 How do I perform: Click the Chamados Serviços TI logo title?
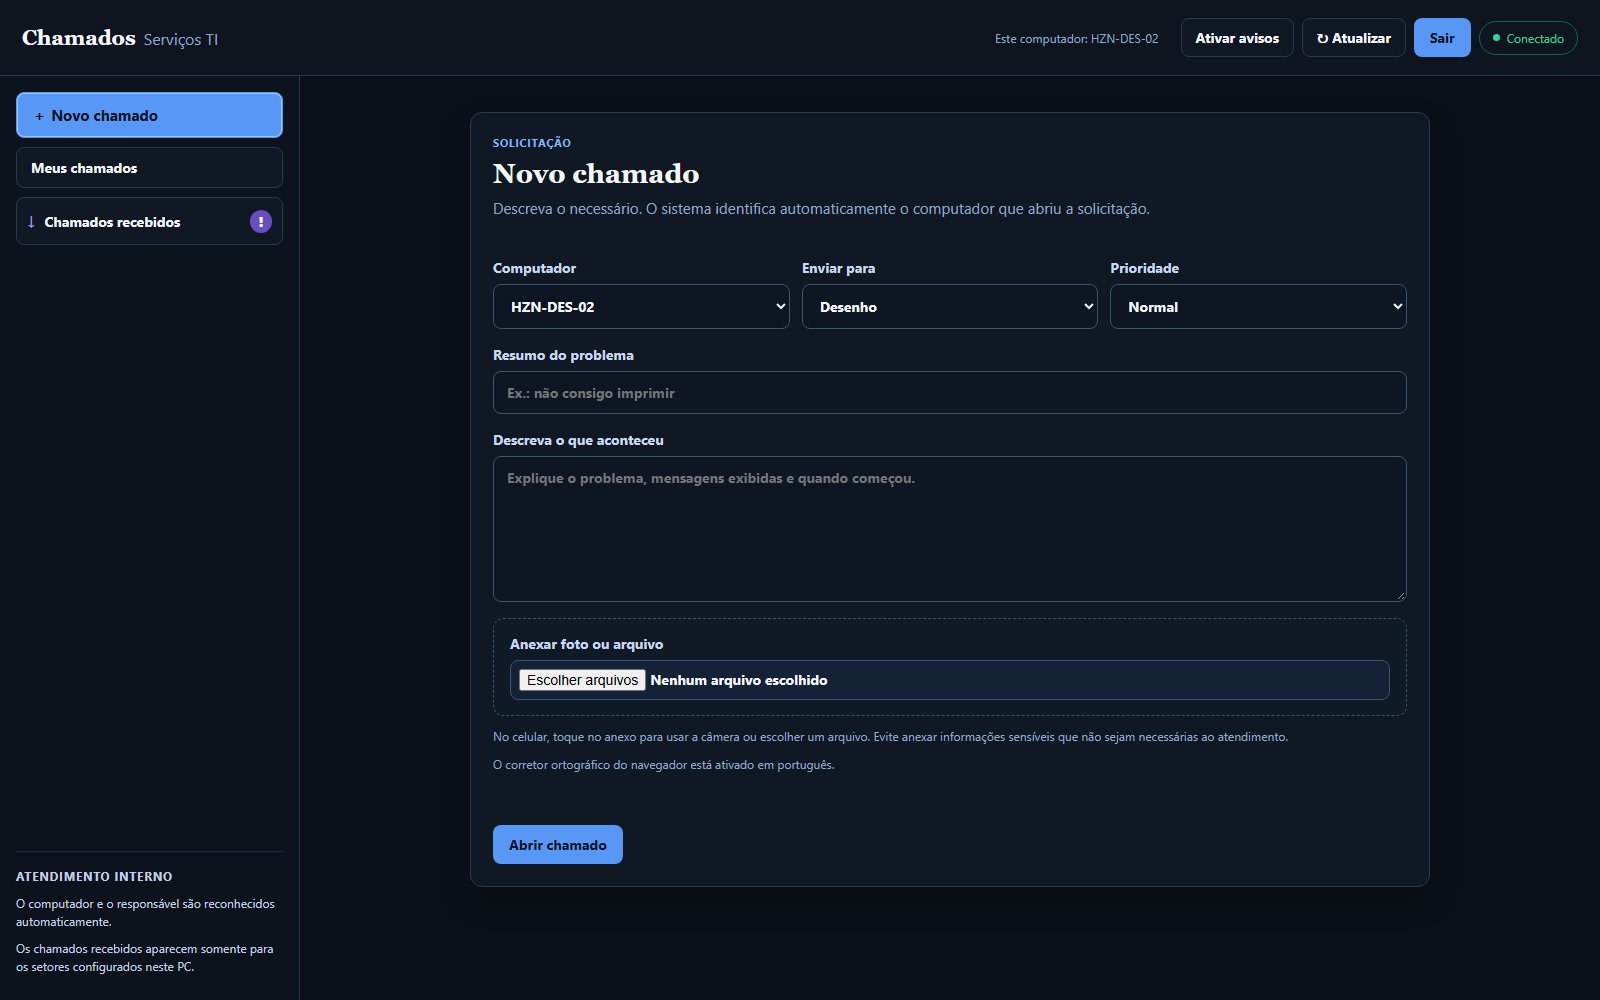pos(120,38)
